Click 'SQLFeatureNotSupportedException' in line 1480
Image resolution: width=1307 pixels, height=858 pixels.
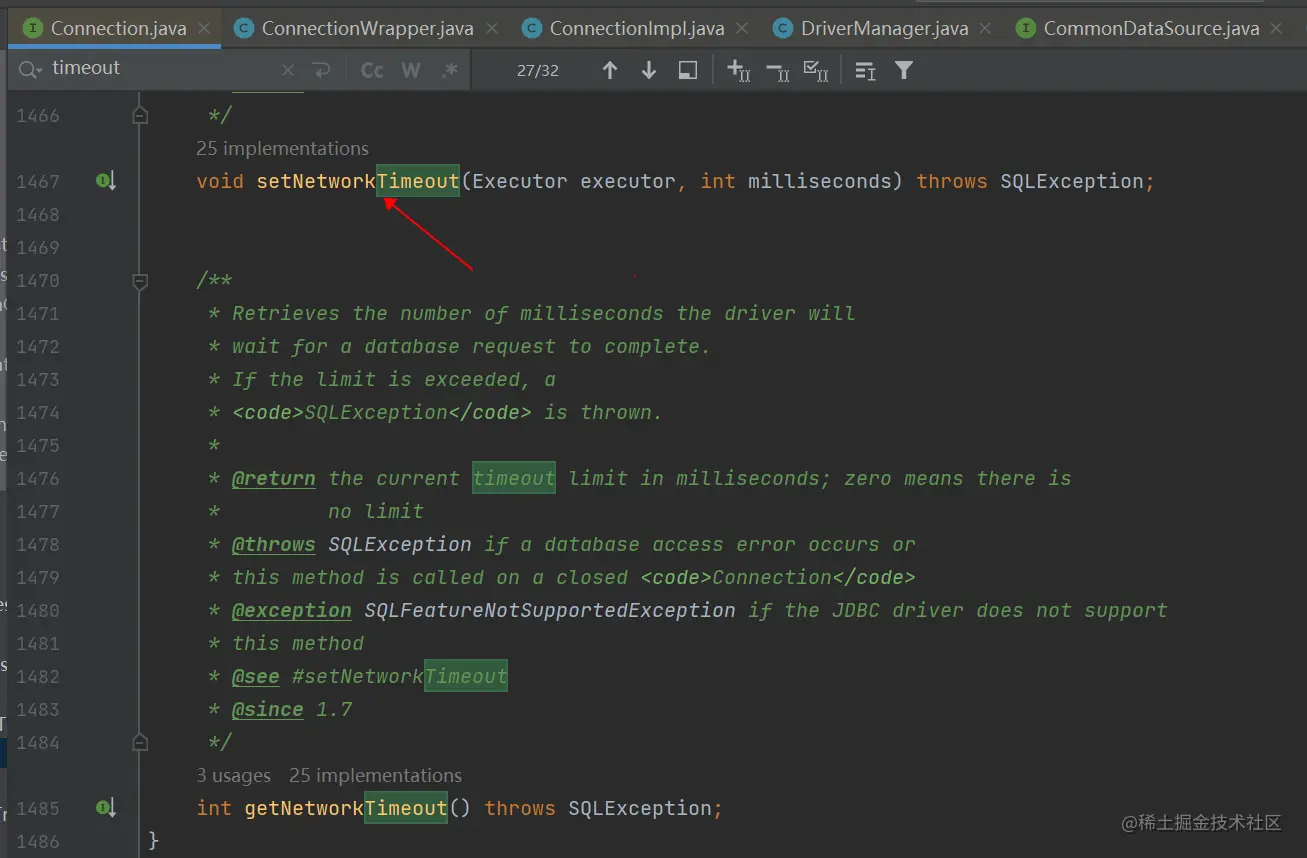pyautogui.click(x=550, y=610)
